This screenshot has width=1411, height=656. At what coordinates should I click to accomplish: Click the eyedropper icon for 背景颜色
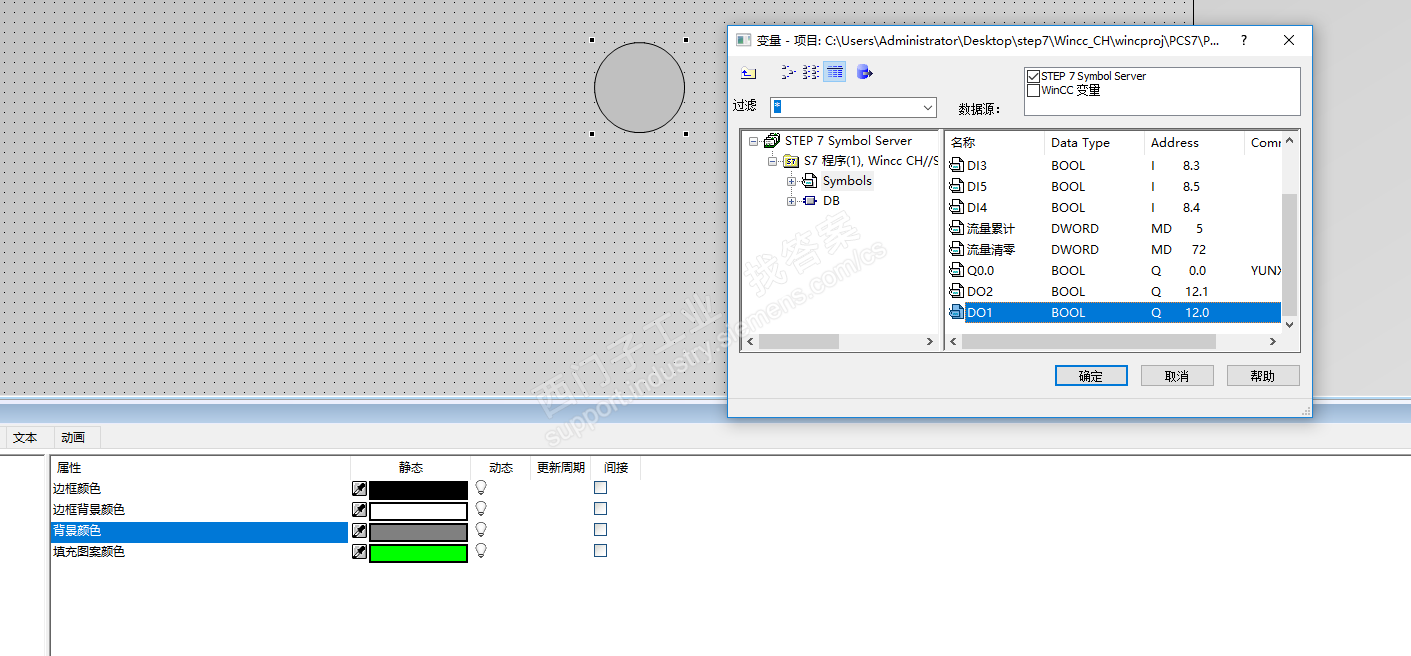click(x=360, y=531)
